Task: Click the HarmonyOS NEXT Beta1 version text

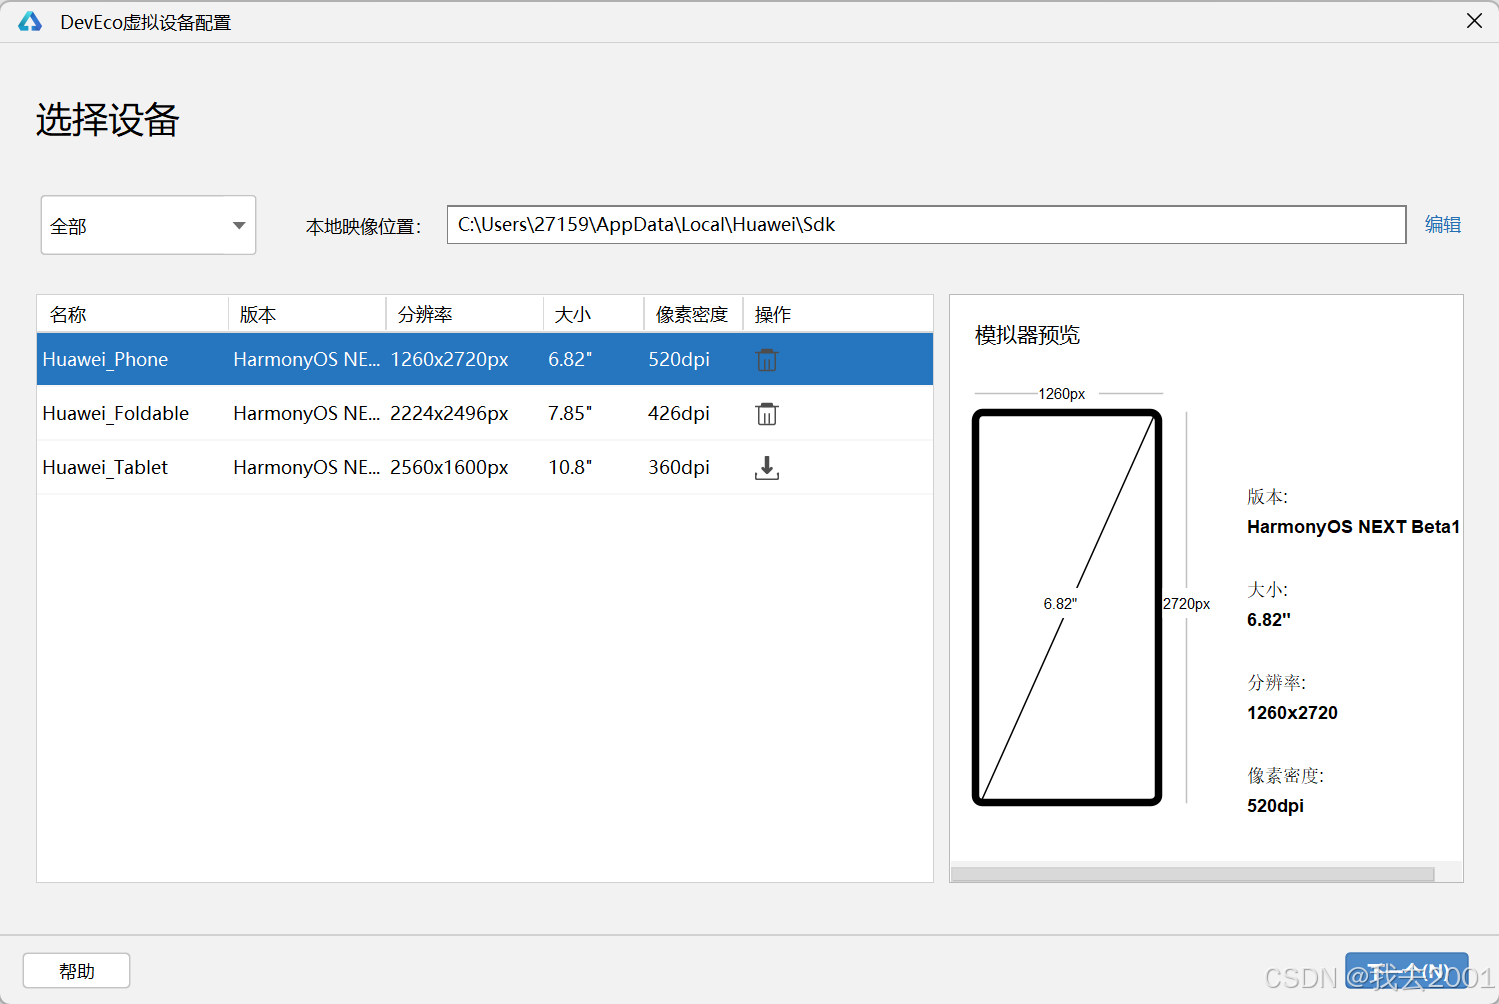Action: pyautogui.click(x=1354, y=527)
